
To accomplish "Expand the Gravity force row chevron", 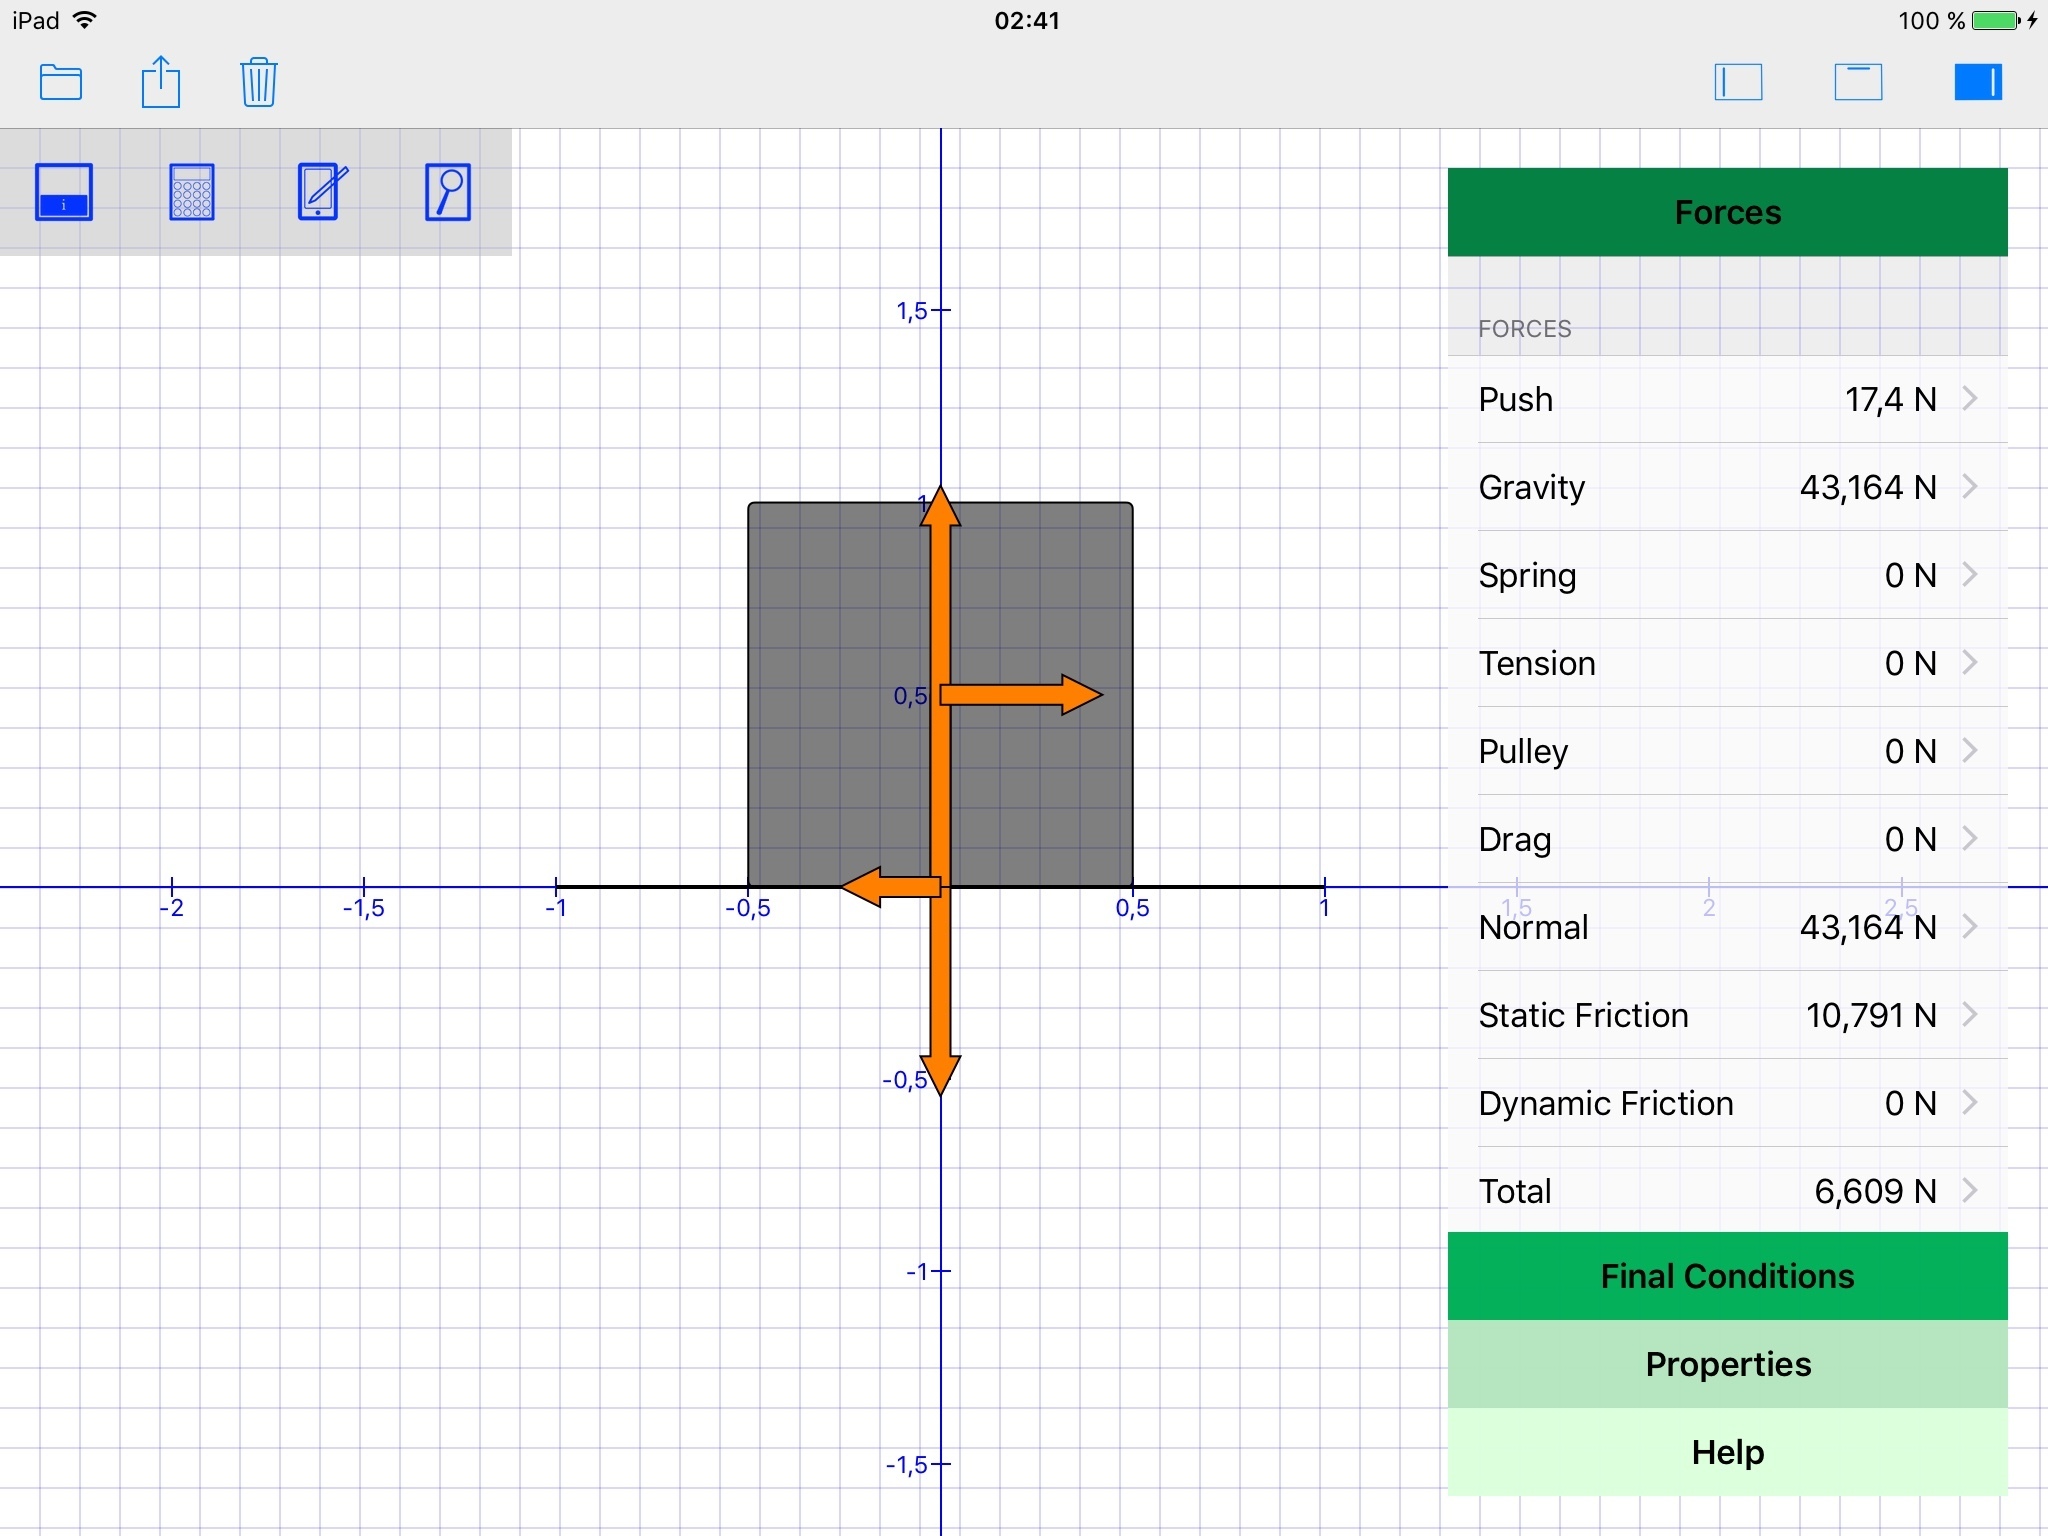I will click(x=1969, y=487).
